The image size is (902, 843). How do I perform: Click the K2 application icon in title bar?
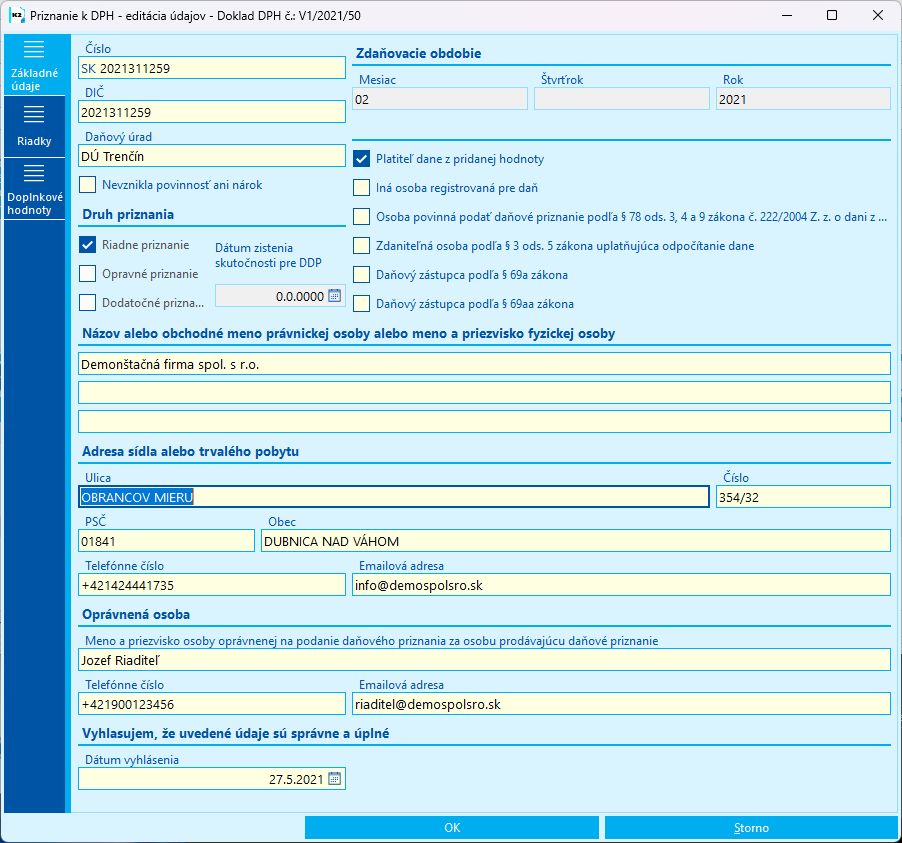tap(17, 16)
